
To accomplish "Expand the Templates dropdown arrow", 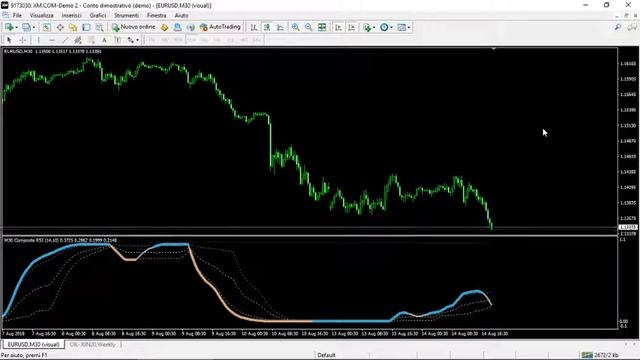I will pos(409,27).
